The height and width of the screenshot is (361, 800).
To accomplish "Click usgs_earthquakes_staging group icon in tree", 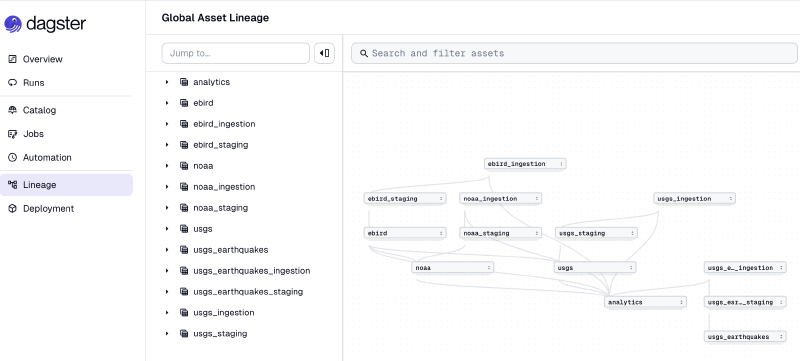I will click(184, 292).
